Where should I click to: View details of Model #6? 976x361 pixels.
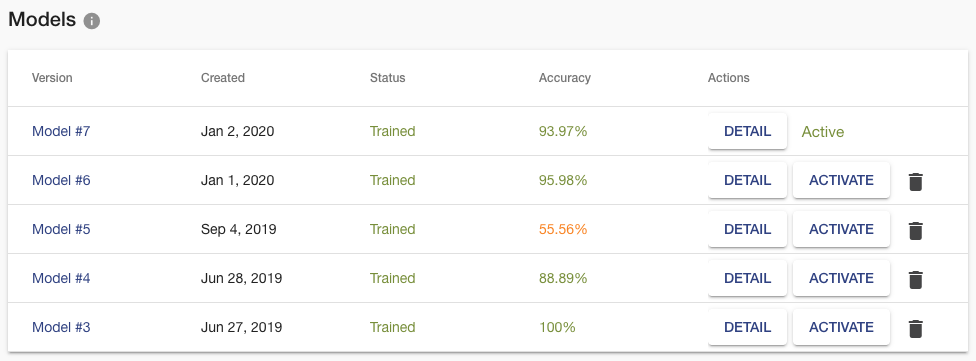pyautogui.click(x=748, y=180)
